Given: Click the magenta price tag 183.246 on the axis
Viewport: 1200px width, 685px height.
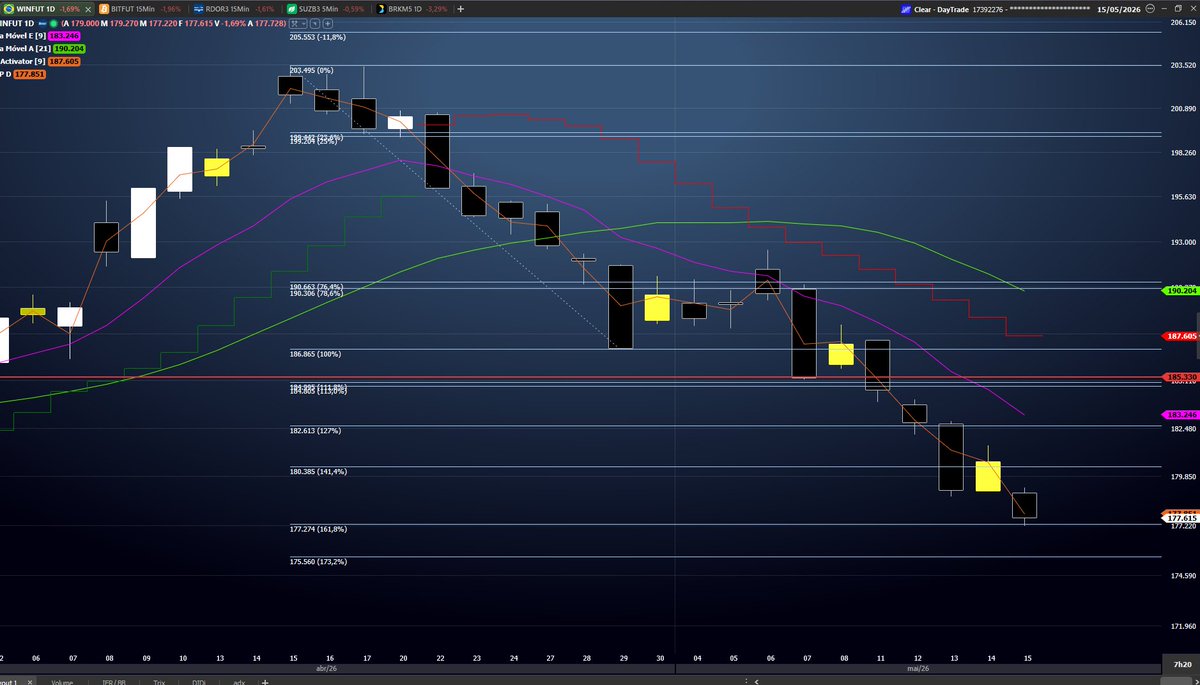Looking at the screenshot, I should pyautogui.click(x=1181, y=414).
